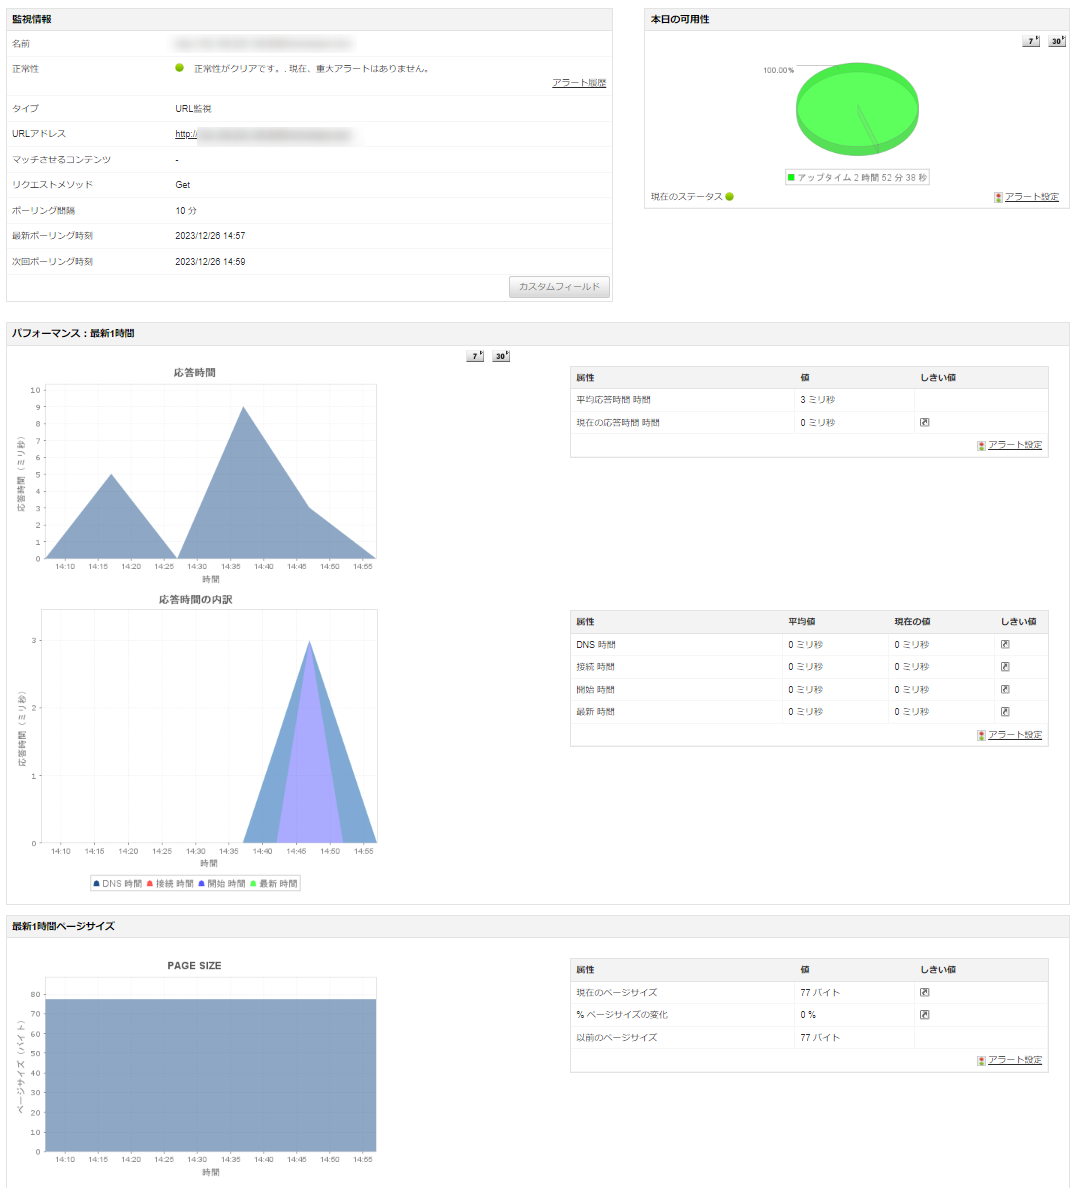Open threshold icon for 接続 時間 row
1079x1188 pixels.
(1005, 666)
